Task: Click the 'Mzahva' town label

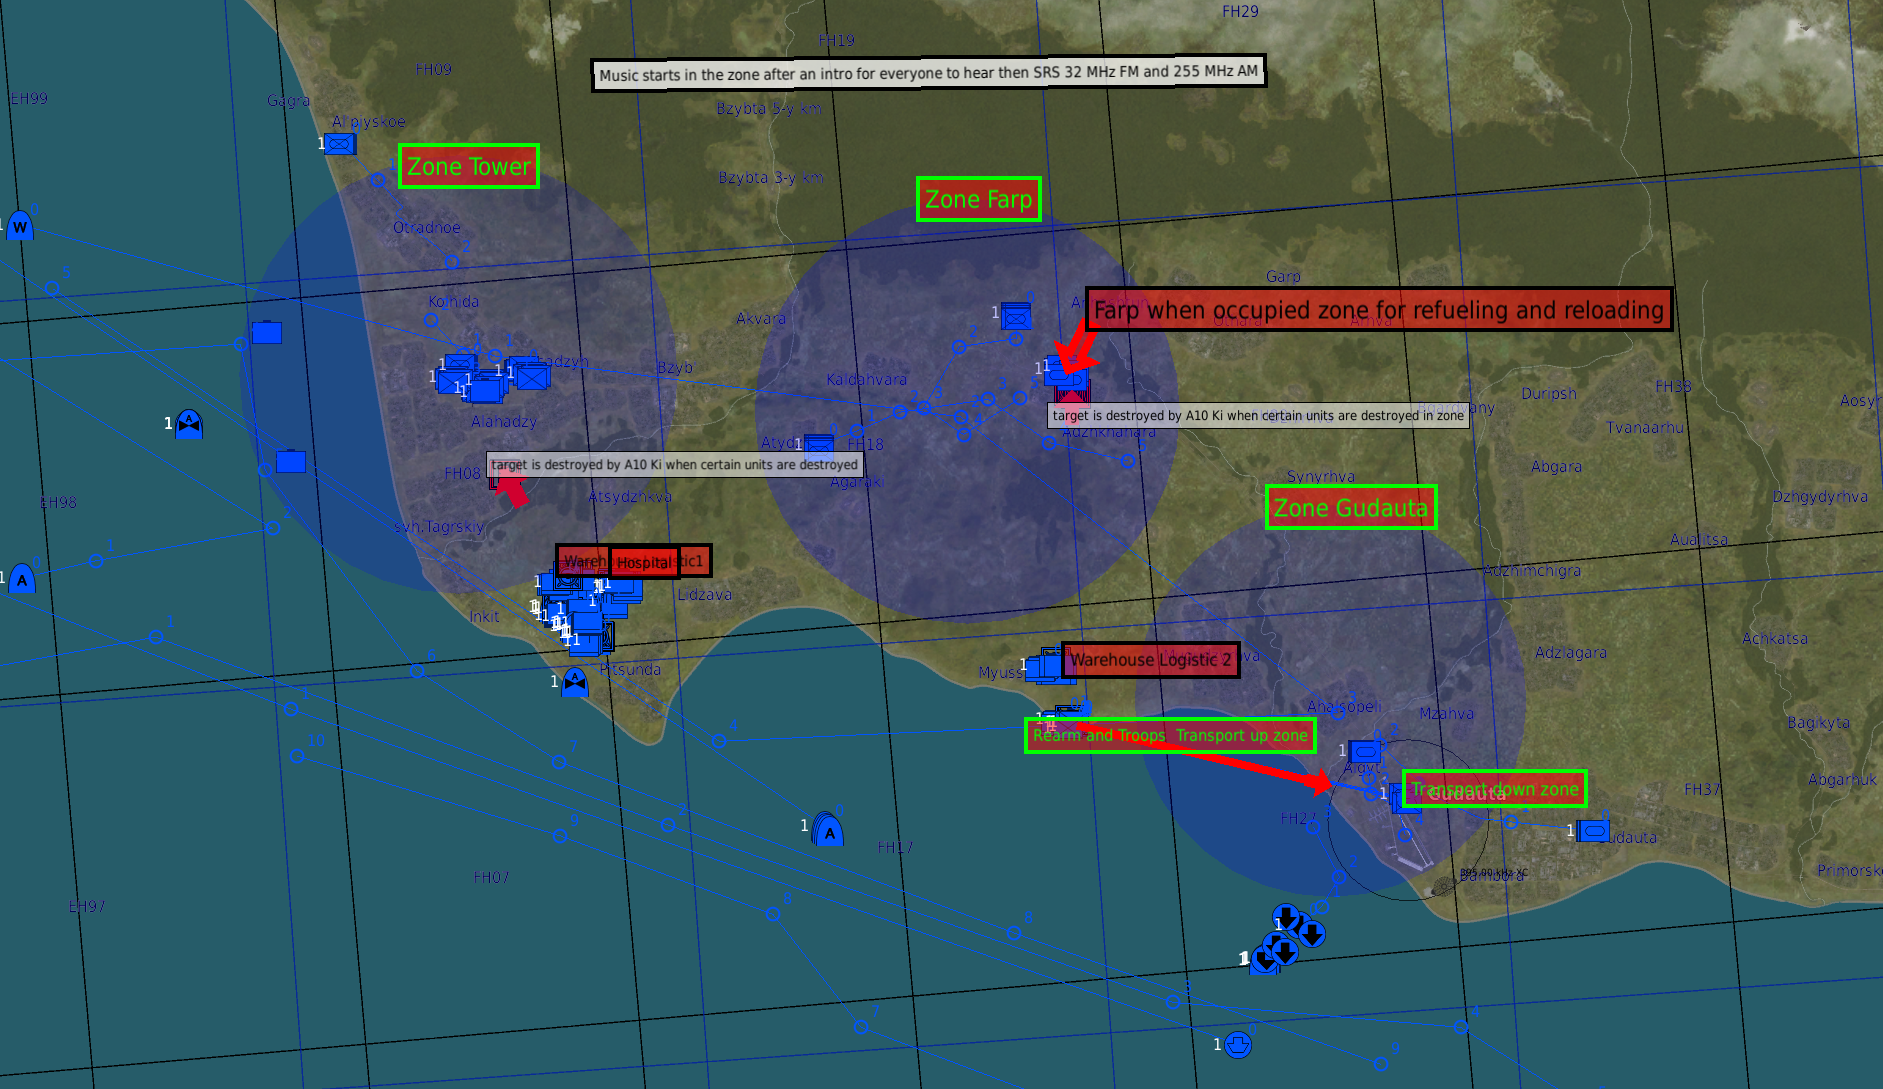Action: tap(1447, 713)
